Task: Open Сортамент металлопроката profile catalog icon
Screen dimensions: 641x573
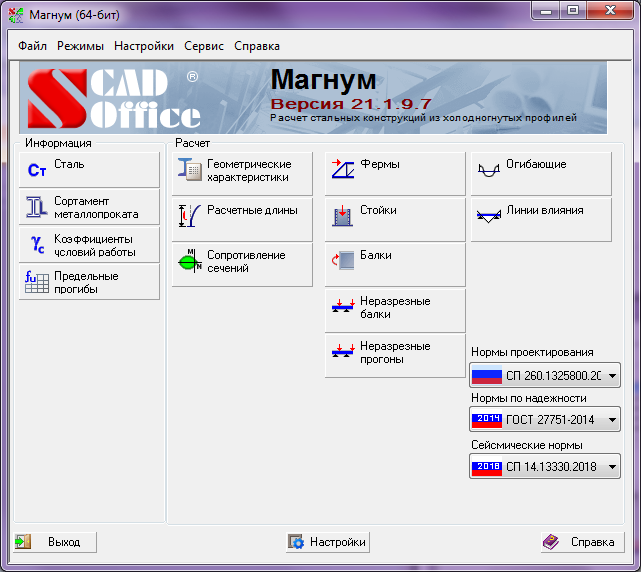Action: pyautogui.click(x=36, y=207)
